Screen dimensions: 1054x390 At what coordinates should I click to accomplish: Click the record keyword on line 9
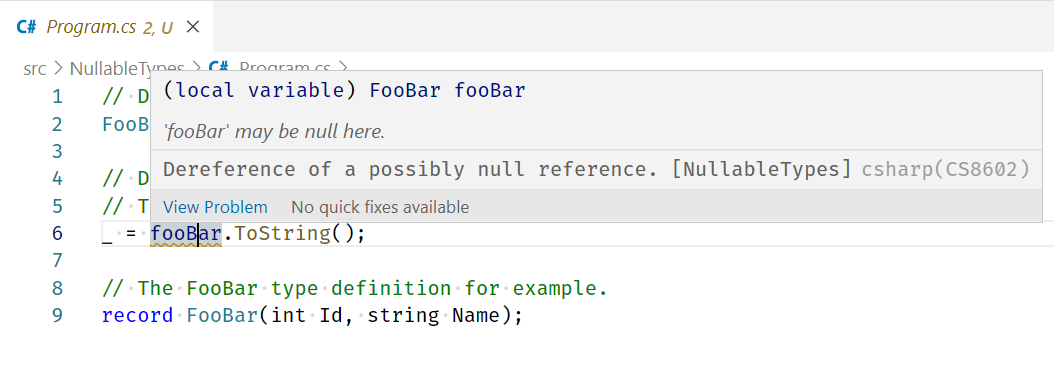[138, 315]
